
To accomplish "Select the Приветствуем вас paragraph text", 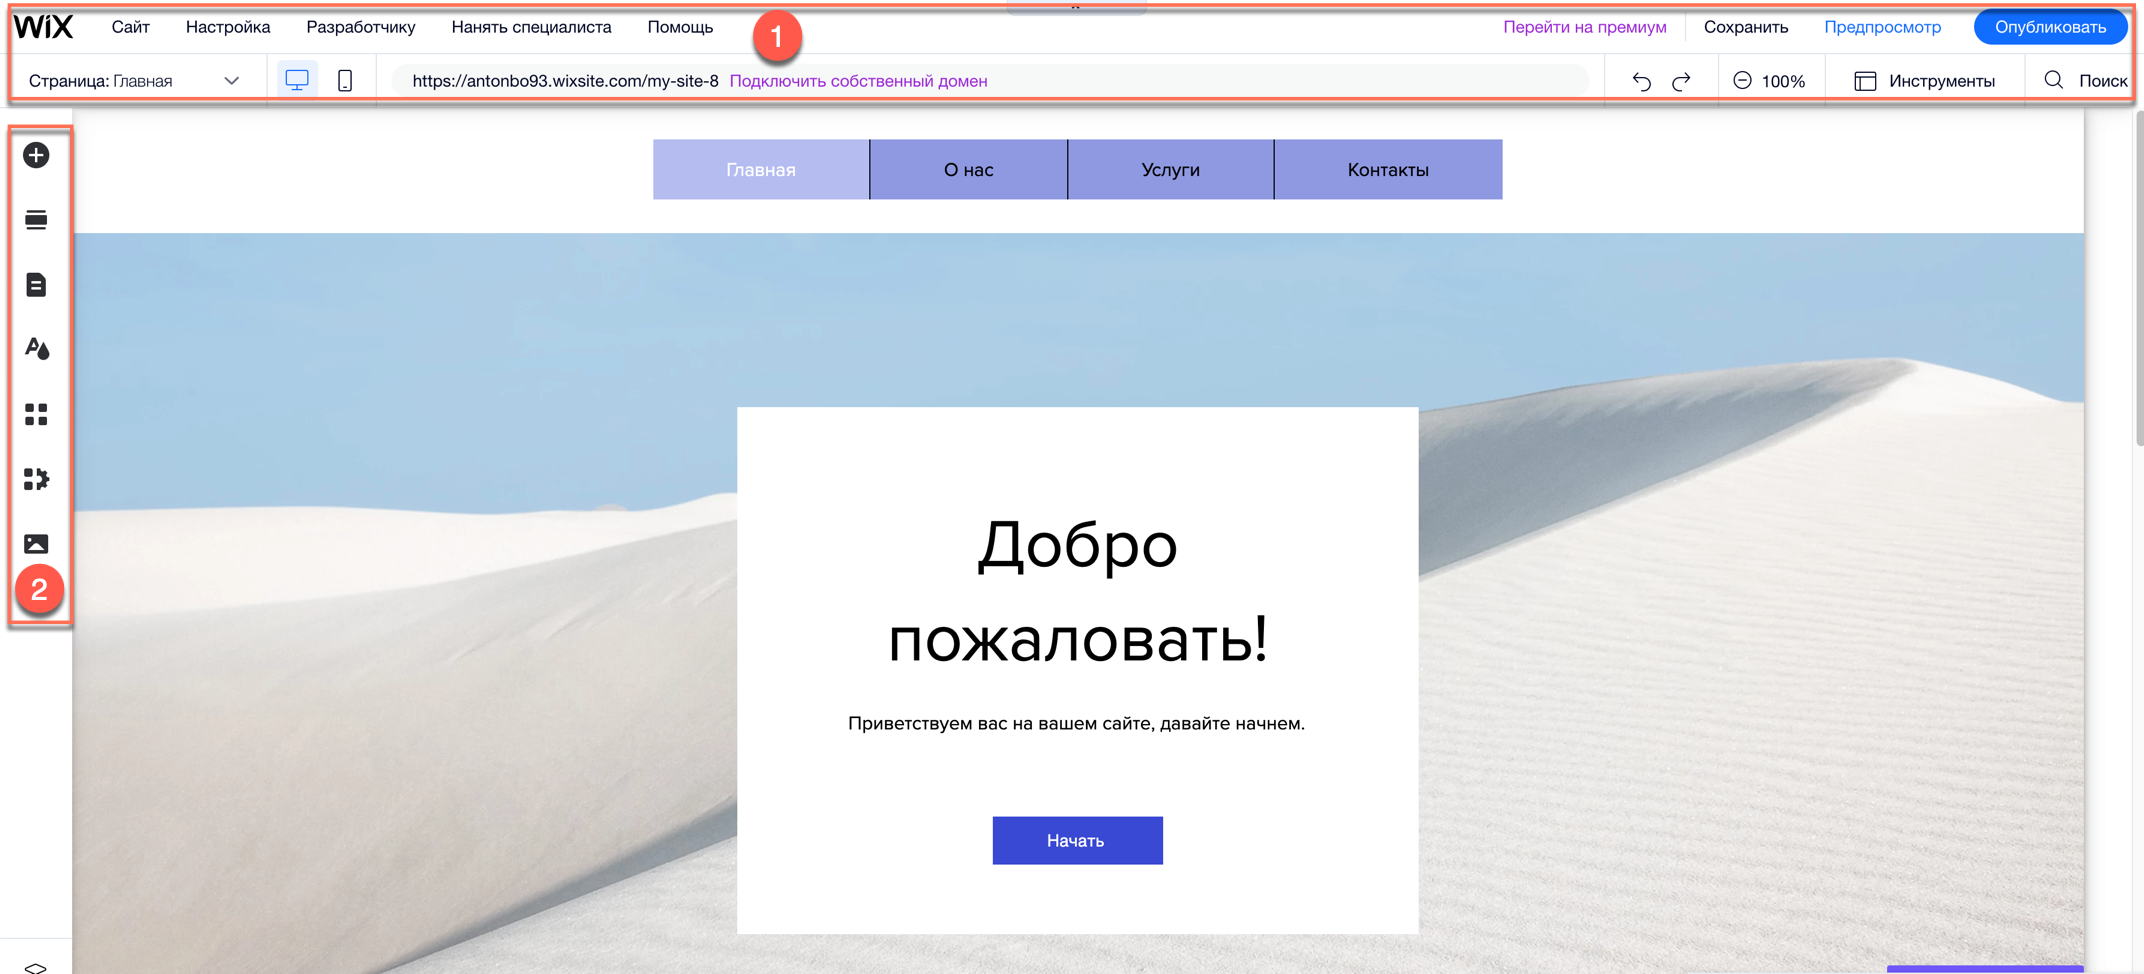I will (x=1076, y=723).
